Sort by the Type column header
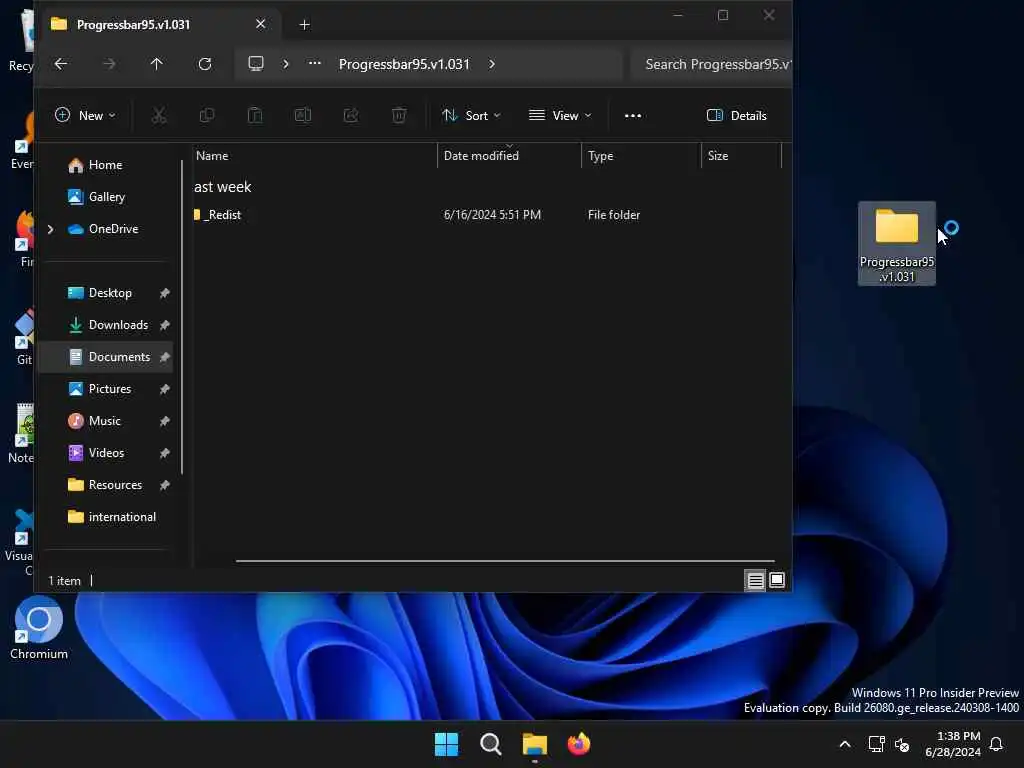 click(x=641, y=156)
